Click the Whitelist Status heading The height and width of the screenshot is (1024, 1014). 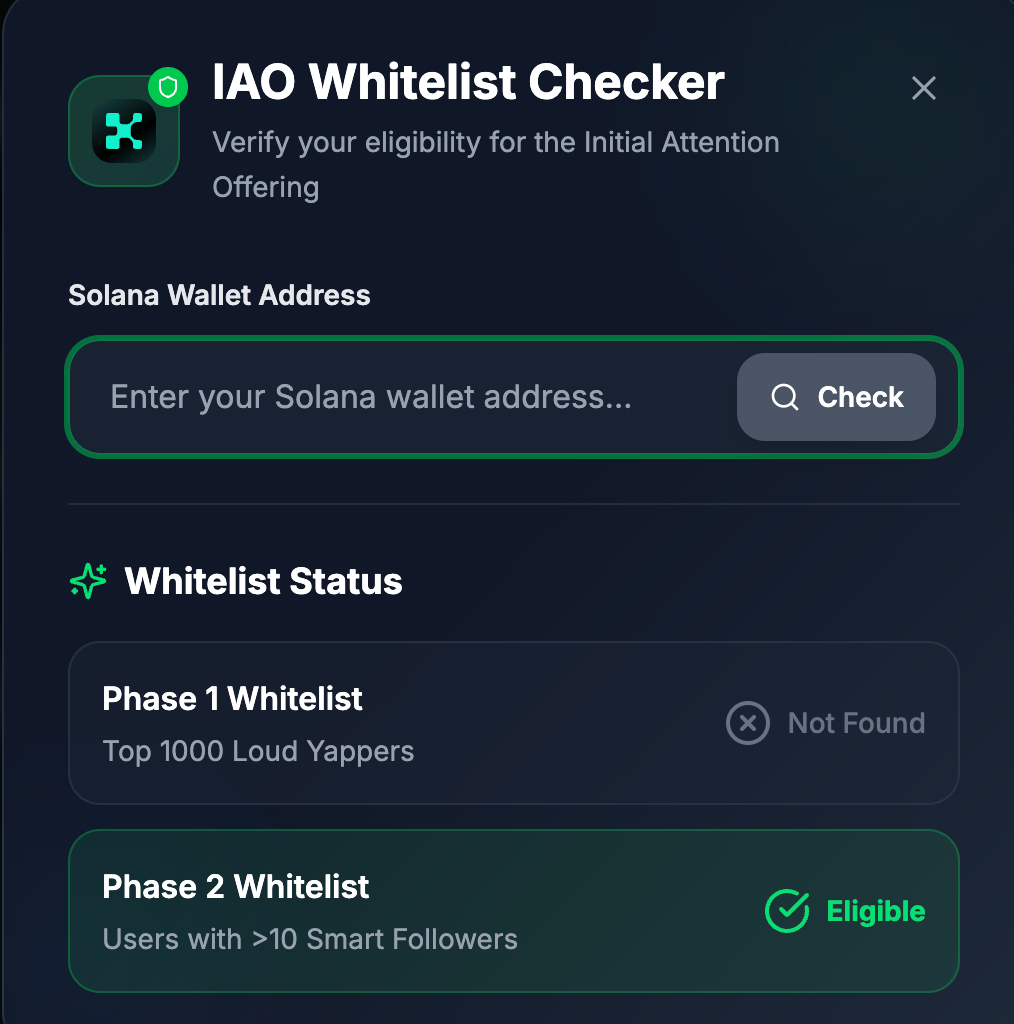click(x=263, y=581)
